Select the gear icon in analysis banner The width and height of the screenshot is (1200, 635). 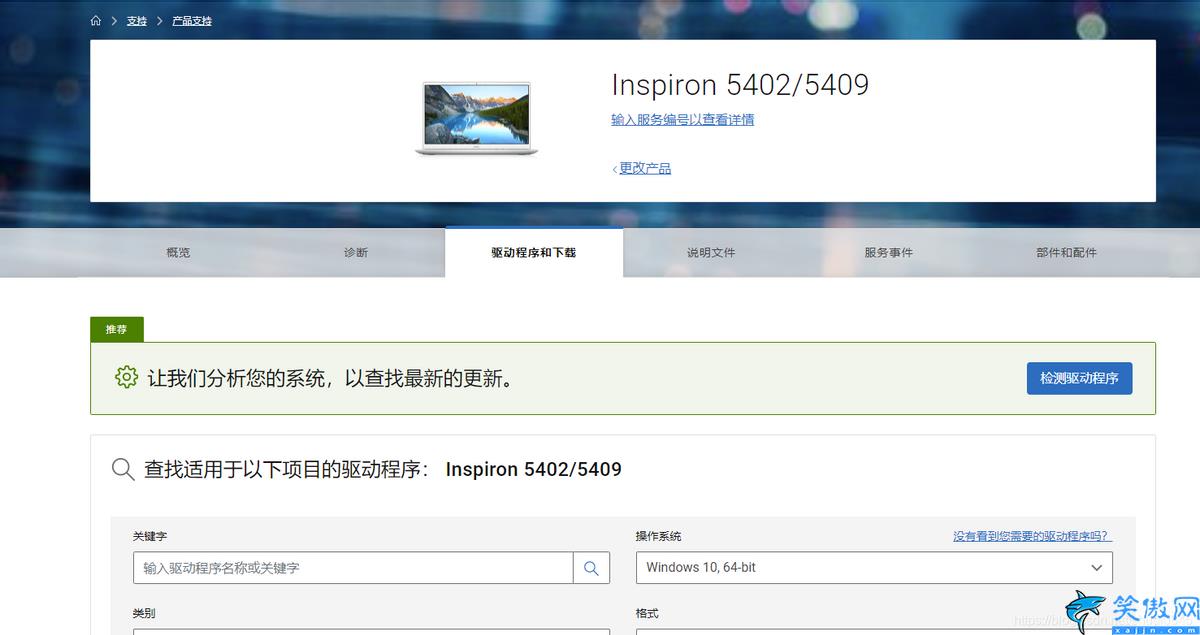(x=126, y=377)
